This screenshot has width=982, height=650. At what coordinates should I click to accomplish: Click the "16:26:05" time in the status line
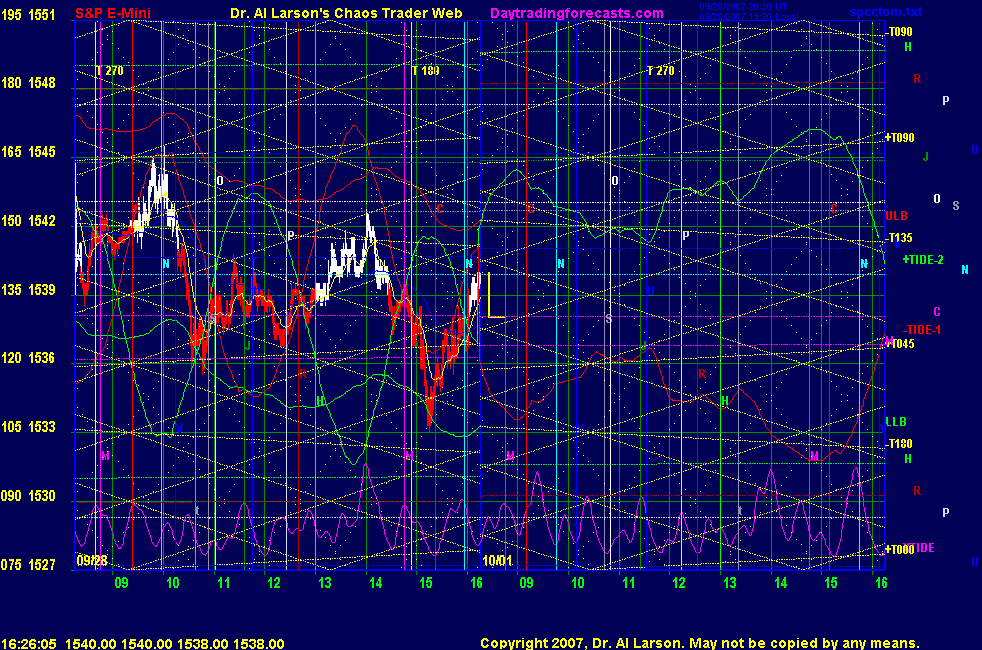coord(29,644)
